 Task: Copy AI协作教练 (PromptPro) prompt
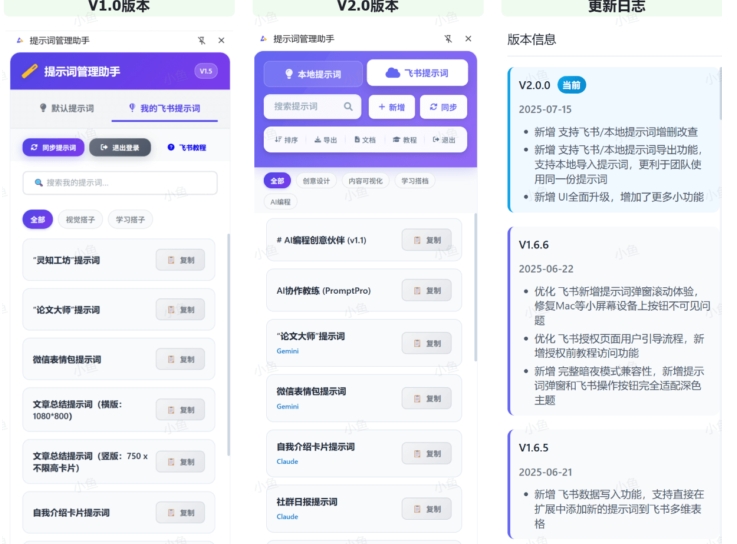tap(427, 290)
